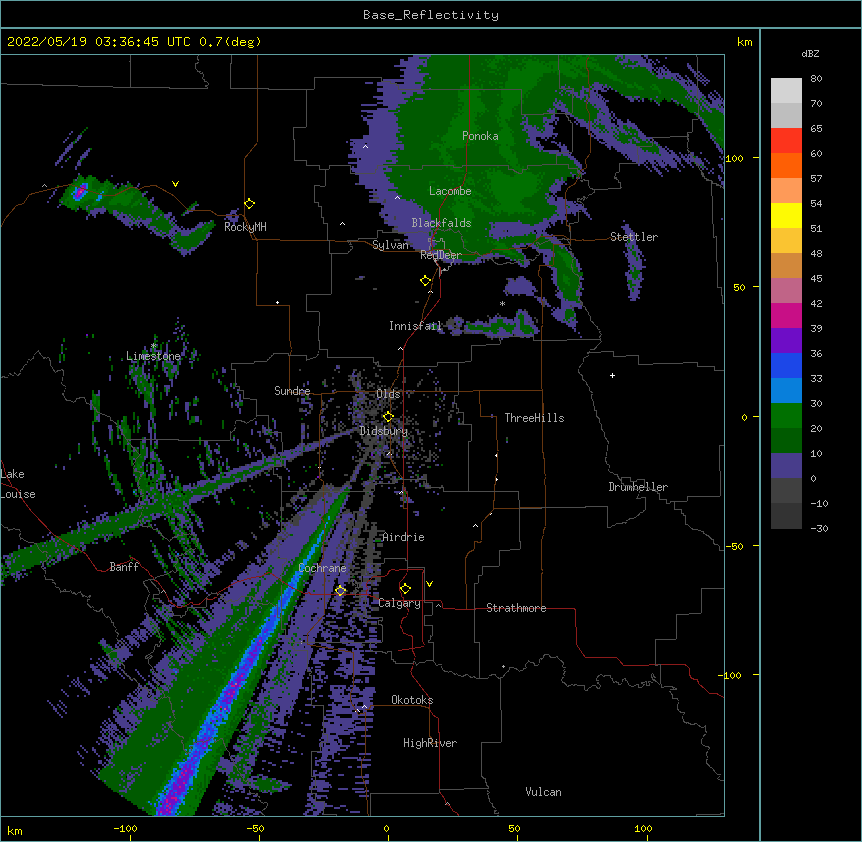This screenshot has width=862, height=842.
Task: Click the yellow diamond marker beside RockyMH
Action: (250, 204)
